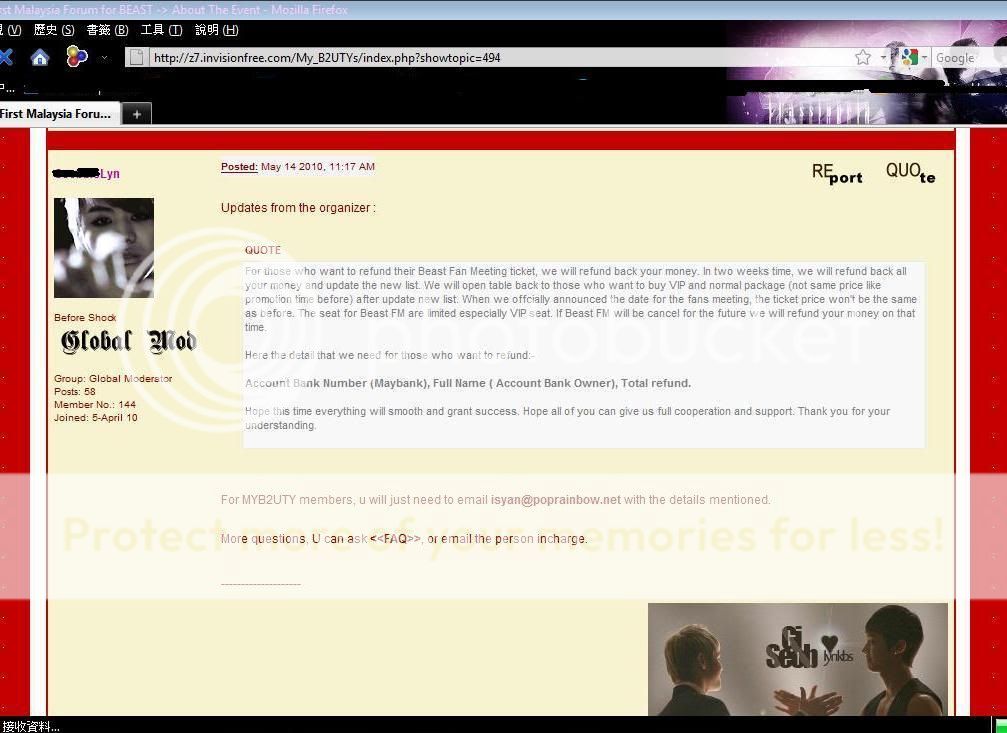Image resolution: width=1007 pixels, height=733 pixels.
Task: Click the Posted link in the post header
Action: point(240,167)
